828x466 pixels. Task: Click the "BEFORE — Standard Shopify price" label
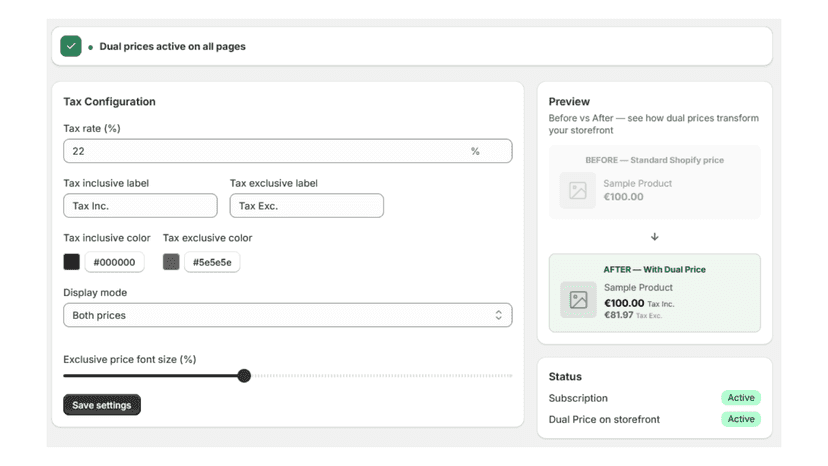point(655,160)
